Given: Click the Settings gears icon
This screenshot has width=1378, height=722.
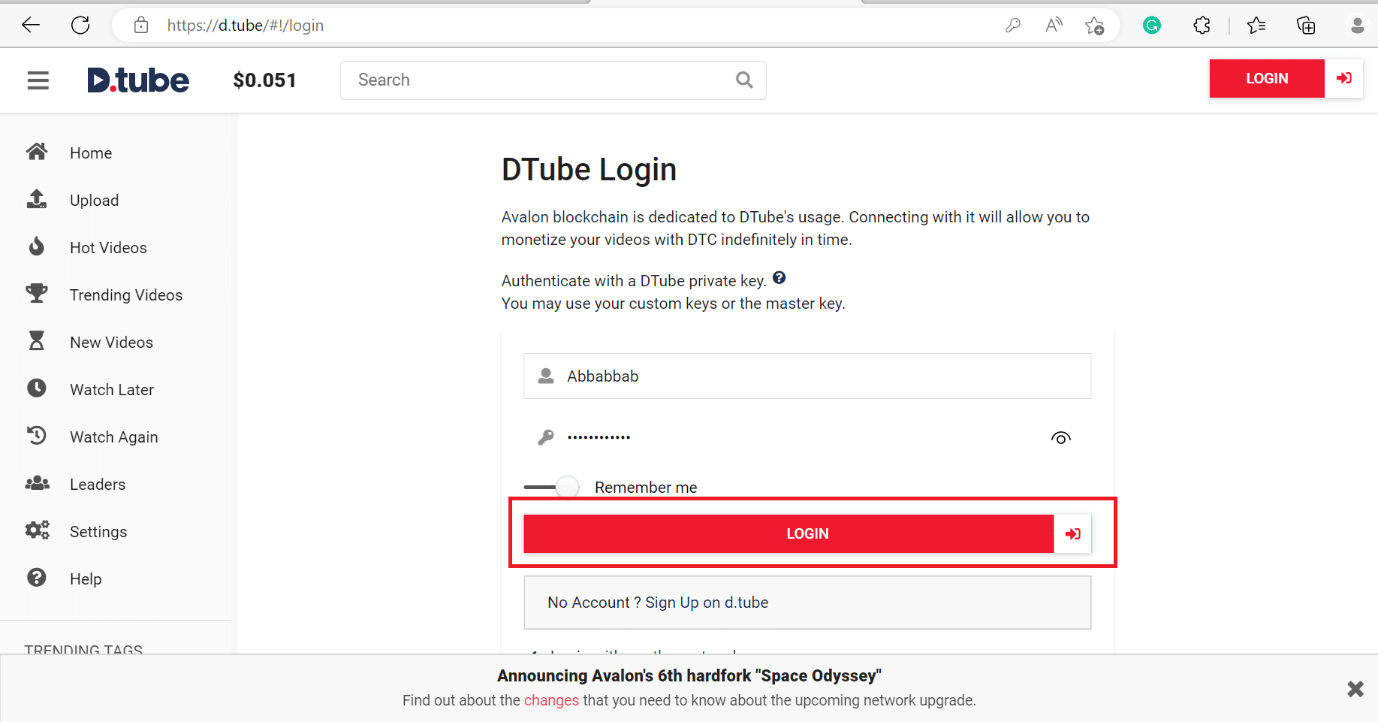Looking at the screenshot, I should click(x=37, y=531).
